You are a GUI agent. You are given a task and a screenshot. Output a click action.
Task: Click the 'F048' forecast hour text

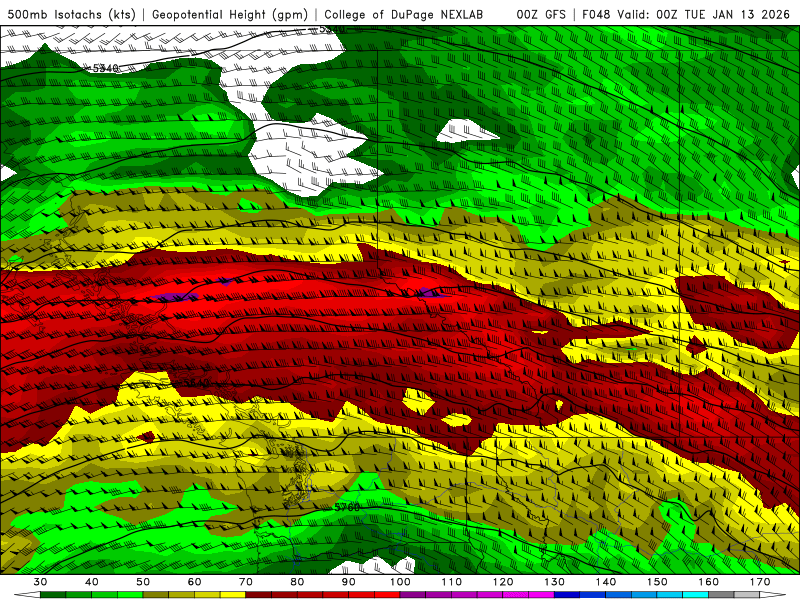[x=596, y=14]
